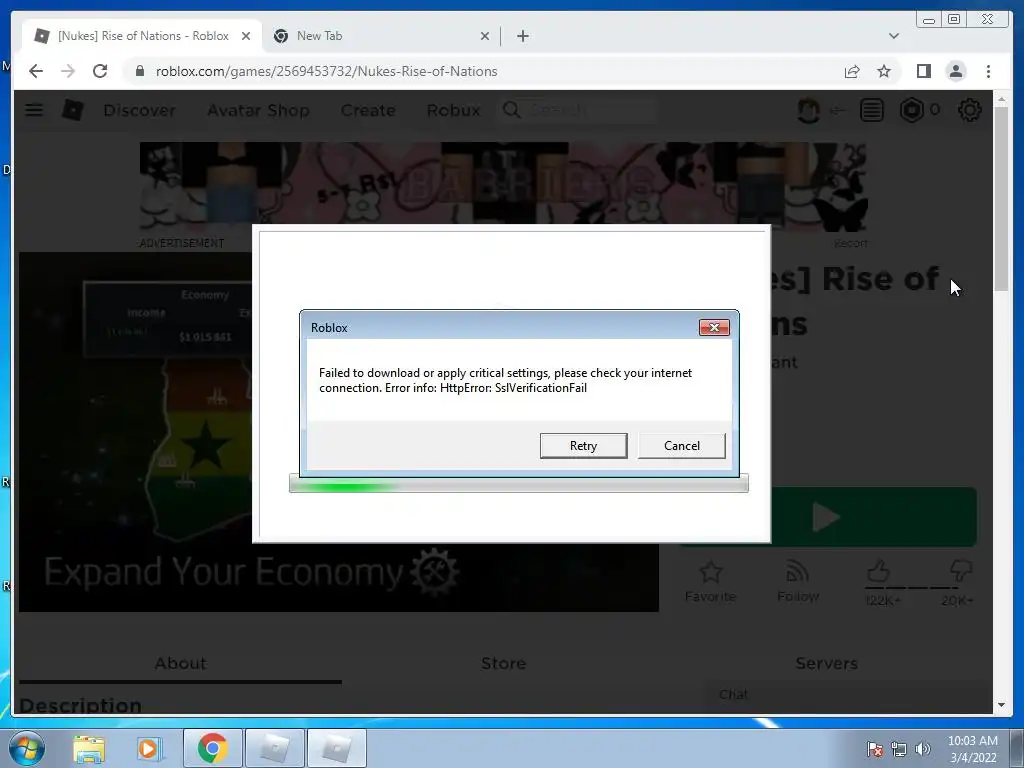1024x768 pixels.
Task: Open Discover in Roblox navbar
Action: 139,110
